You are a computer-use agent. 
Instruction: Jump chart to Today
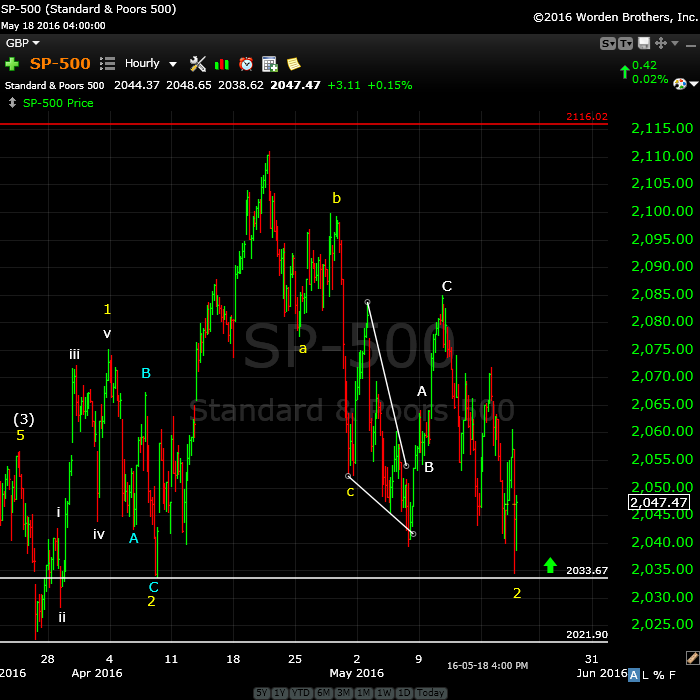pos(430,693)
